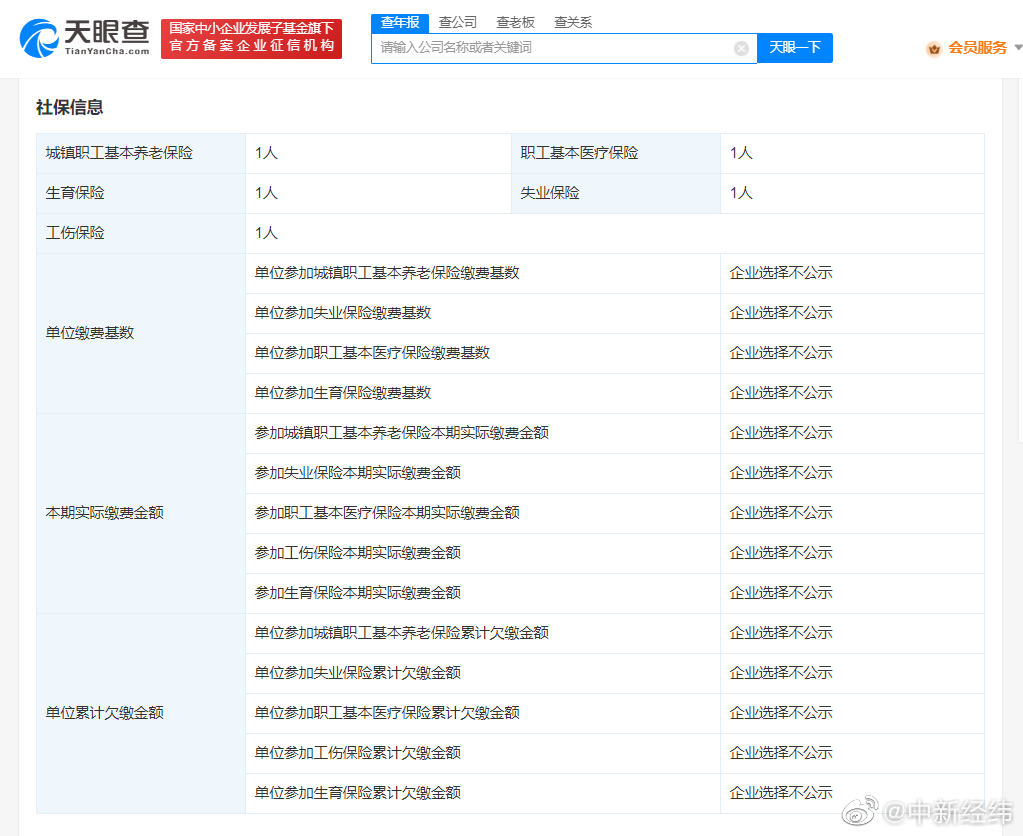
Task: Click the 单位累计欠缴金额 row header
Action: point(141,713)
